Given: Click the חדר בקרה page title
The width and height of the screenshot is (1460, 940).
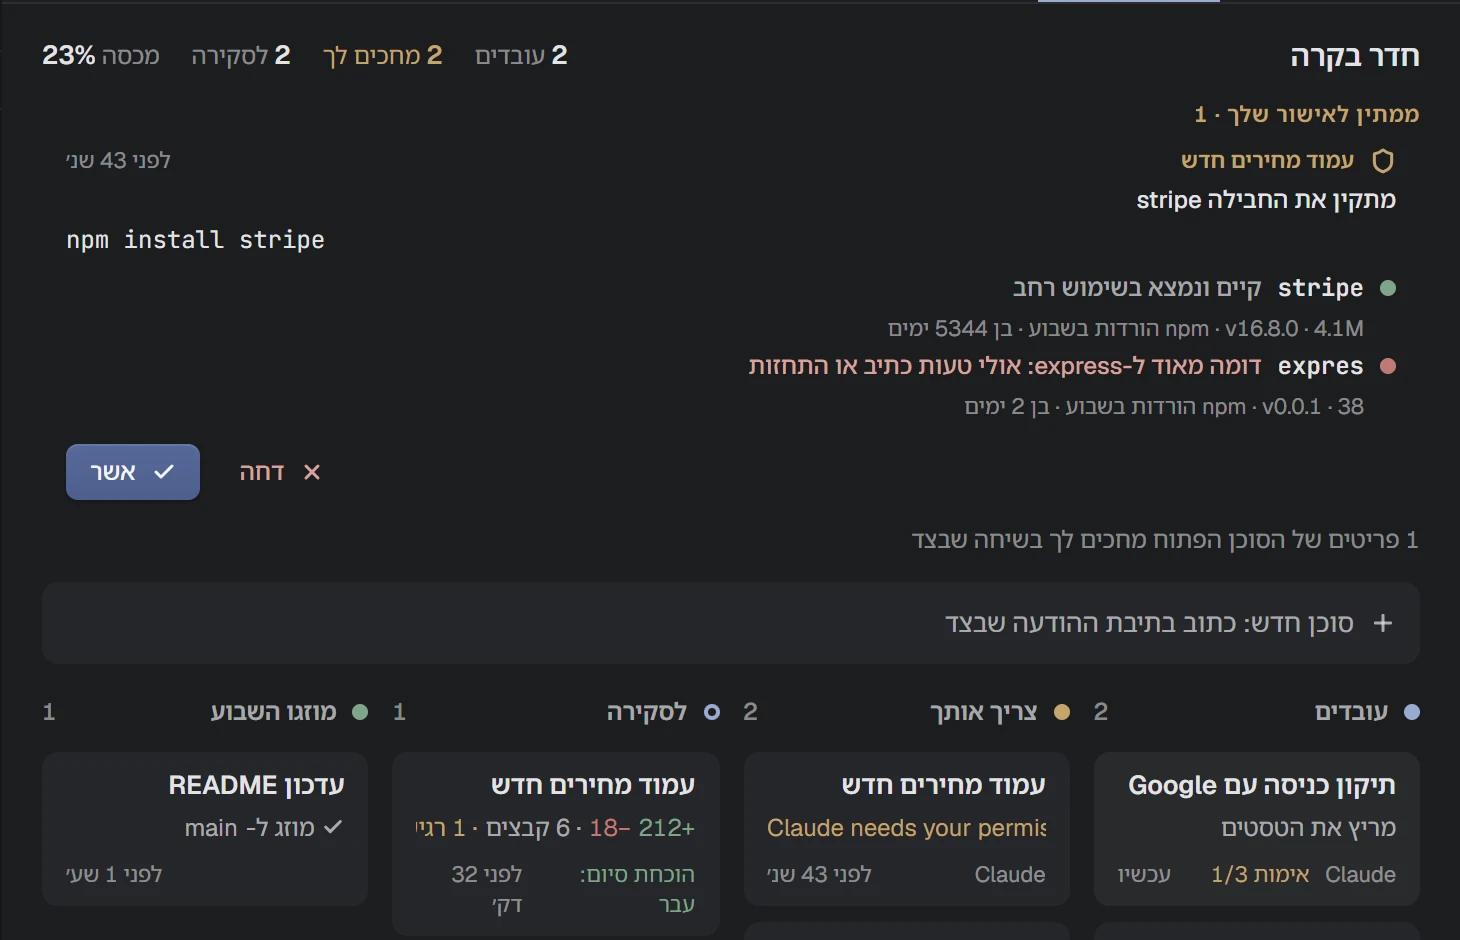Looking at the screenshot, I should [x=1355, y=56].
